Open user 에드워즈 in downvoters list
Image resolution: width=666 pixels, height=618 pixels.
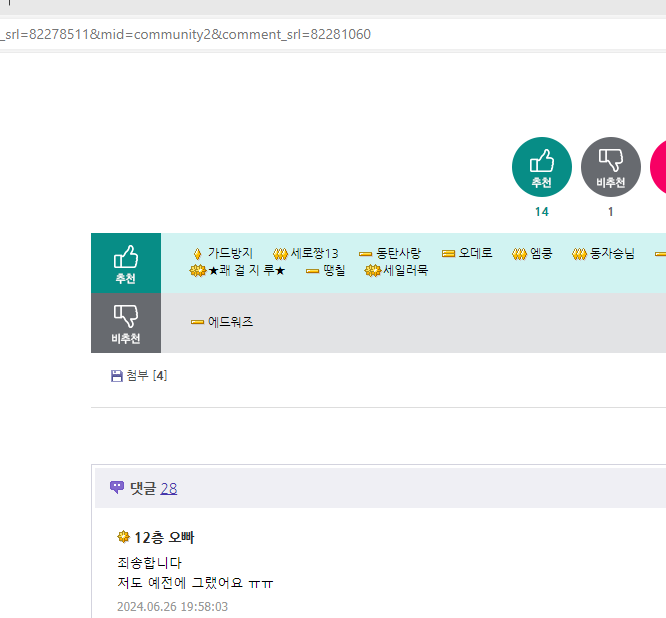(x=230, y=322)
